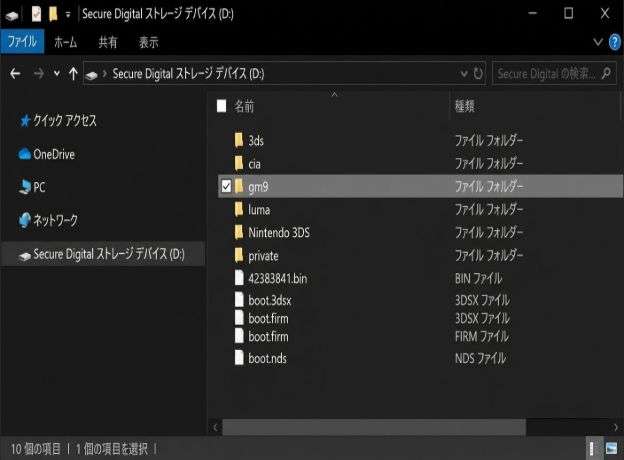The height and width of the screenshot is (460, 624).
Task: Switch to details view icon in status bar
Action: click(592, 449)
